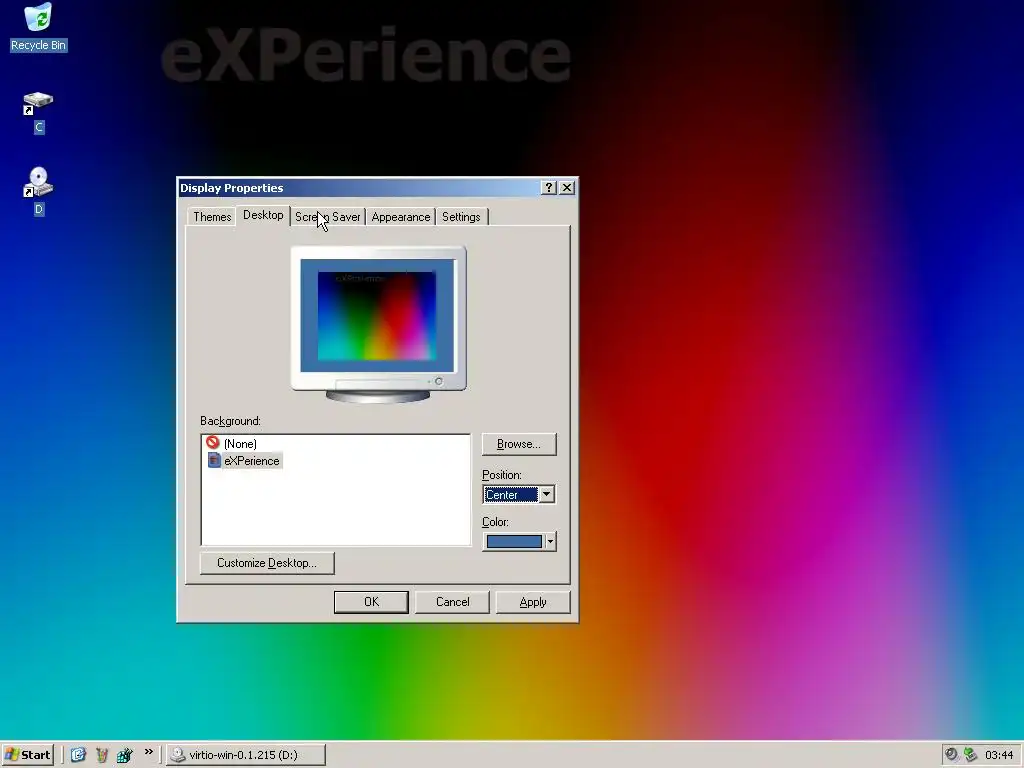
Task: Click the eXPerience wallpaper file icon
Action: click(214, 460)
